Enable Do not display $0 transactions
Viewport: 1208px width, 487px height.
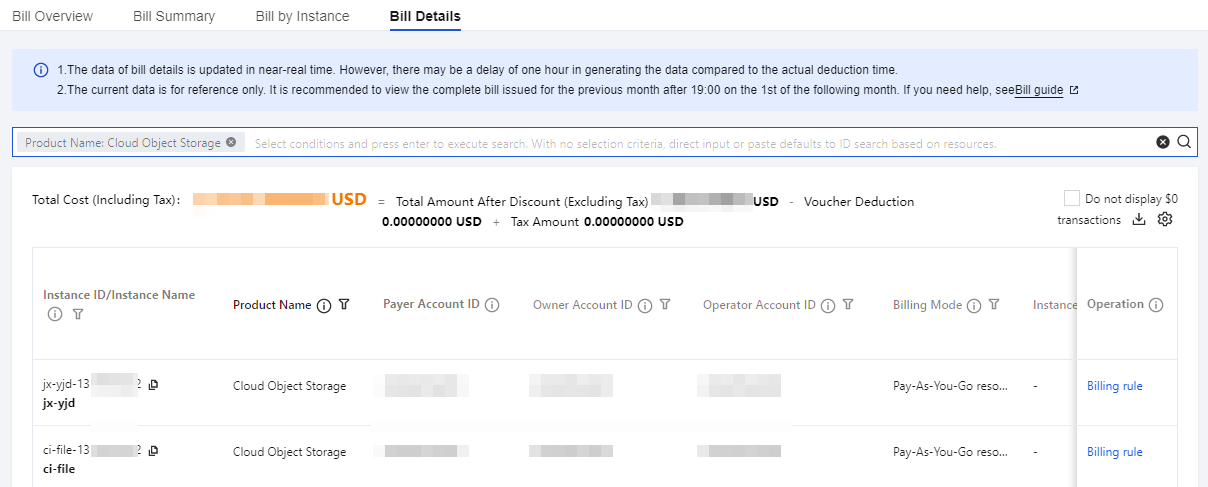tap(1072, 198)
